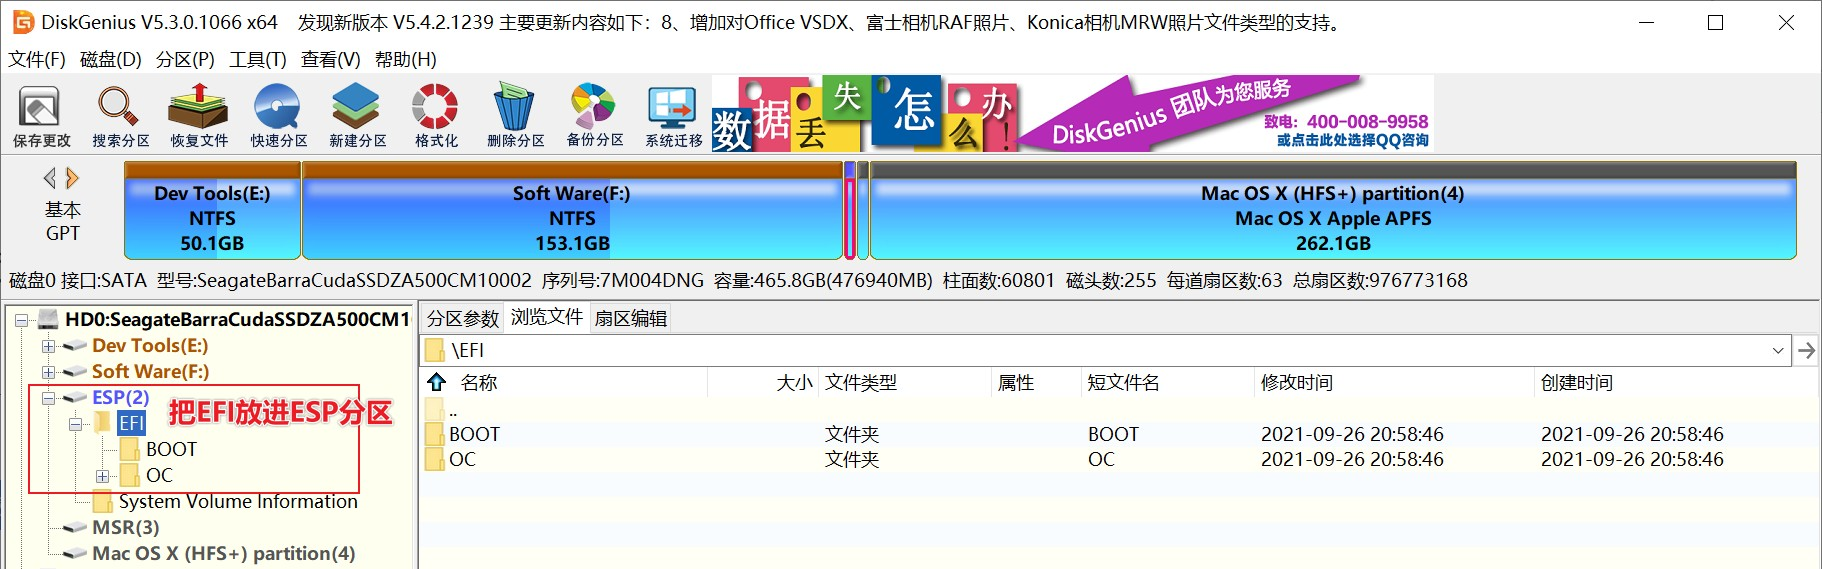Open the Backup Partition (备份分区) tool
Image resolution: width=1822 pixels, height=569 pixels.
[x=594, y=116]
